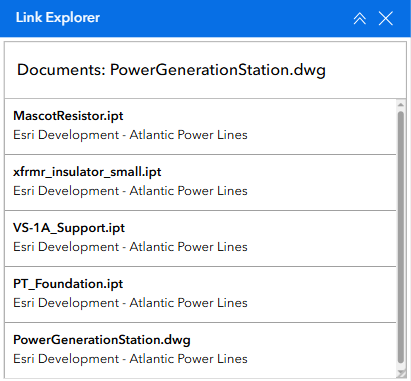
Task: Click the document list scrollbar thumb
Action: click(401, 237)
